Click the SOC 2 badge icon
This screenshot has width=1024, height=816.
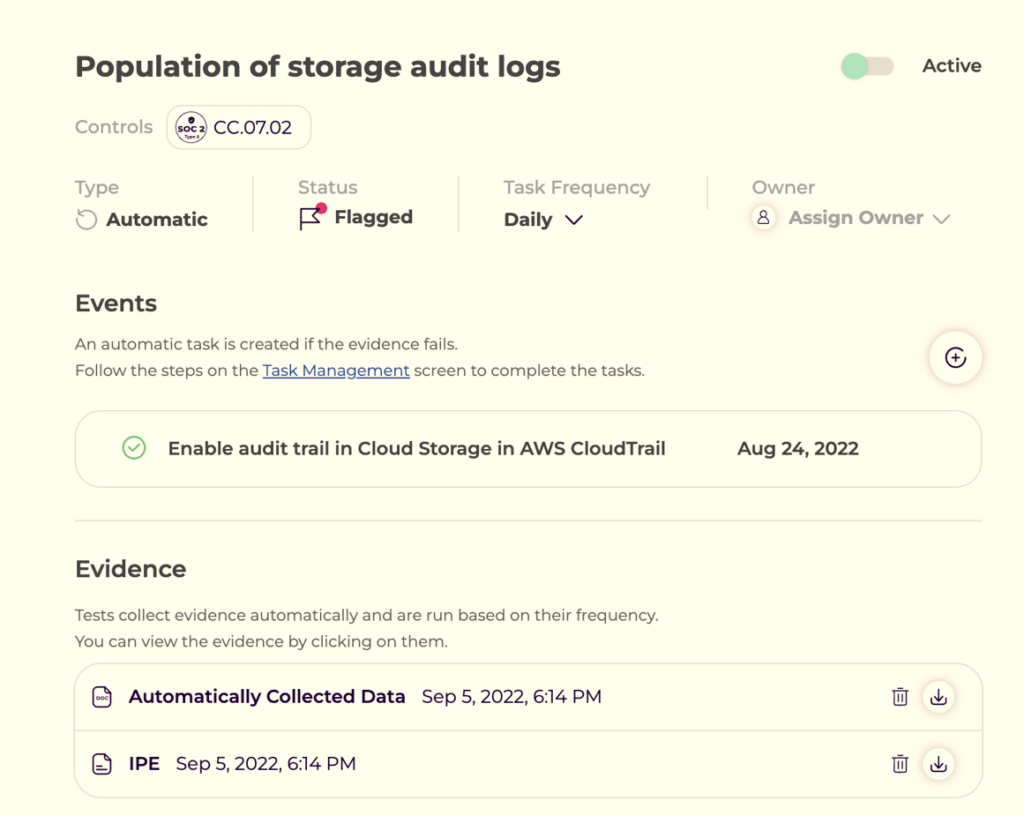pyautogui.click(x=191, y=128)
